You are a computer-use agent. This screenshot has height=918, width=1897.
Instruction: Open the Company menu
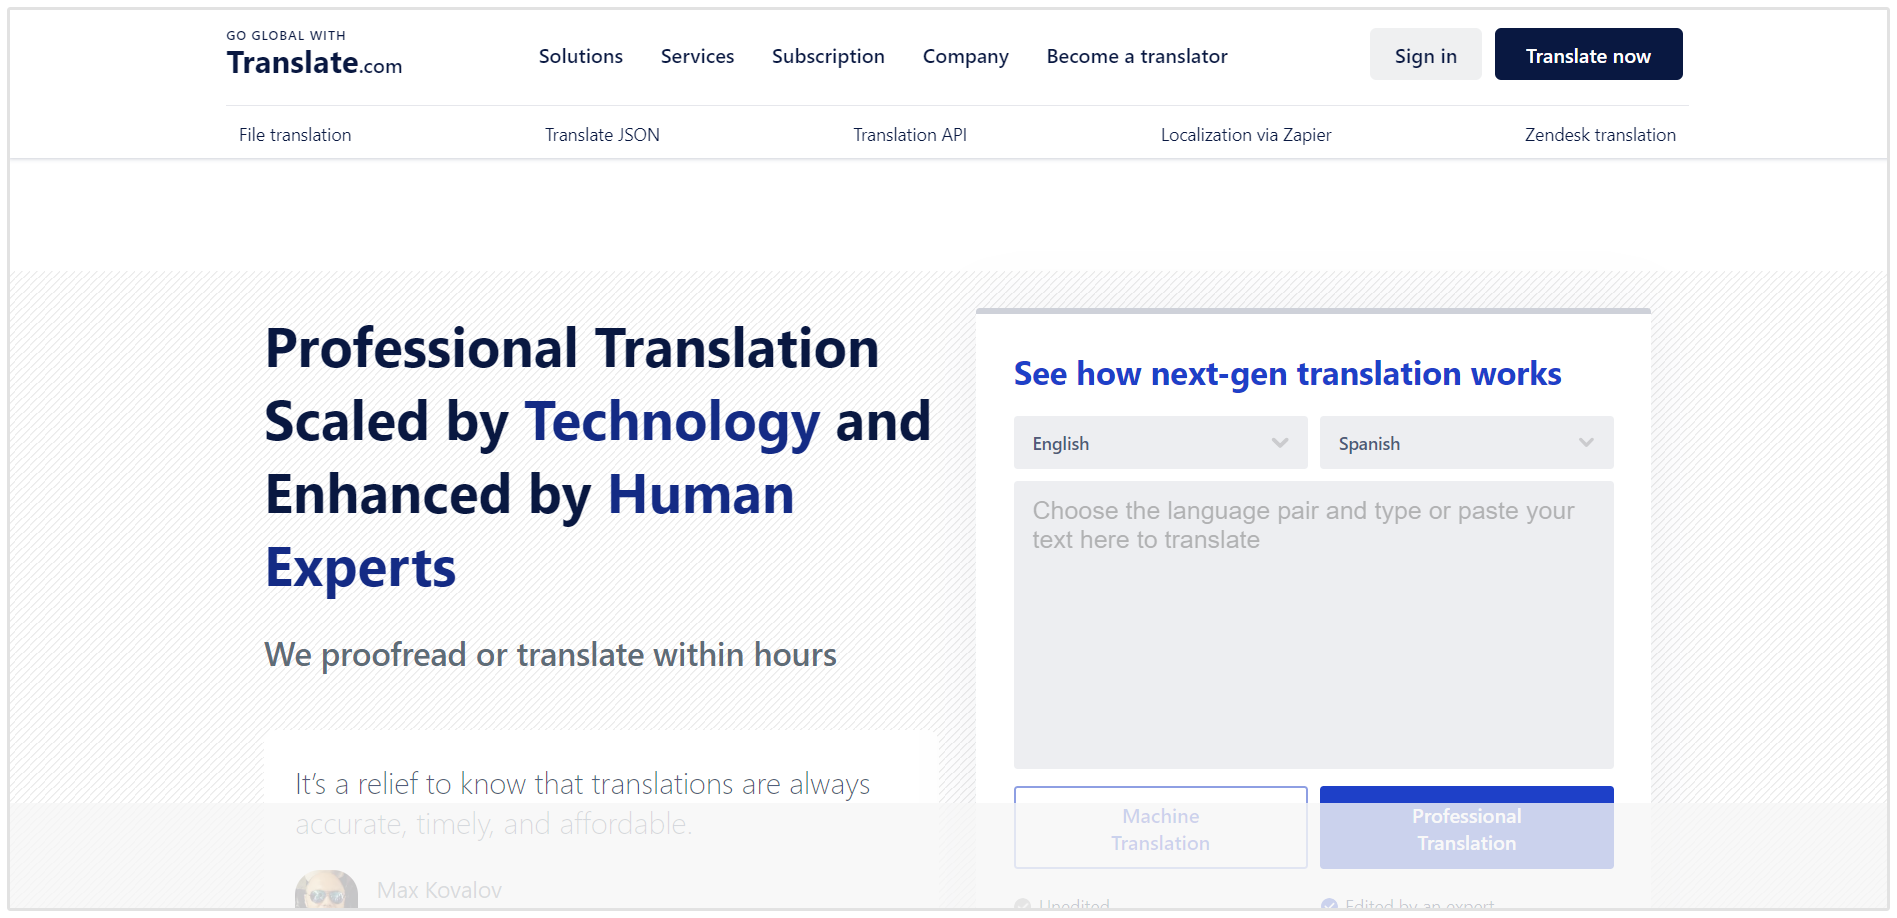coord(965,56)
